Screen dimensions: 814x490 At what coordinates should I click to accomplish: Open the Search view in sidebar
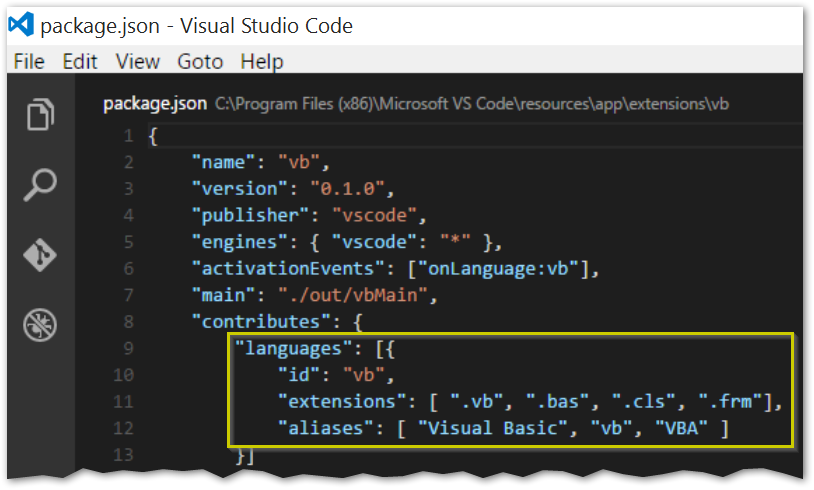click(40, 184)
